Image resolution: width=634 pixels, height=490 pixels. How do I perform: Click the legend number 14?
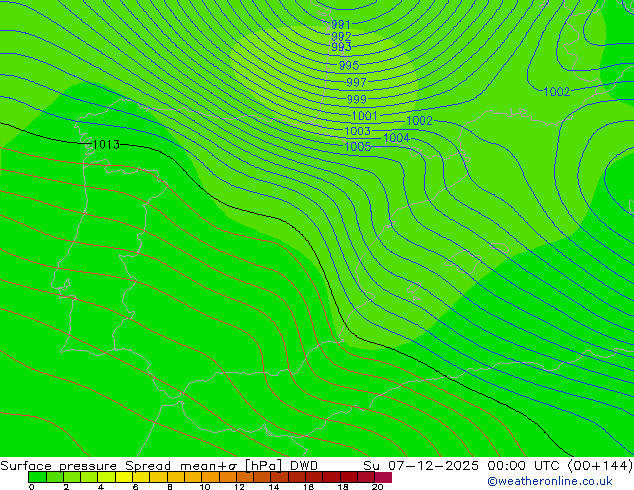pos(274,487)
